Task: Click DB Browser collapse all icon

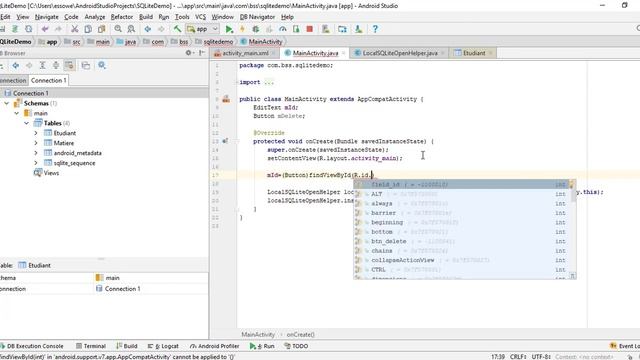Action: (56, 65)
